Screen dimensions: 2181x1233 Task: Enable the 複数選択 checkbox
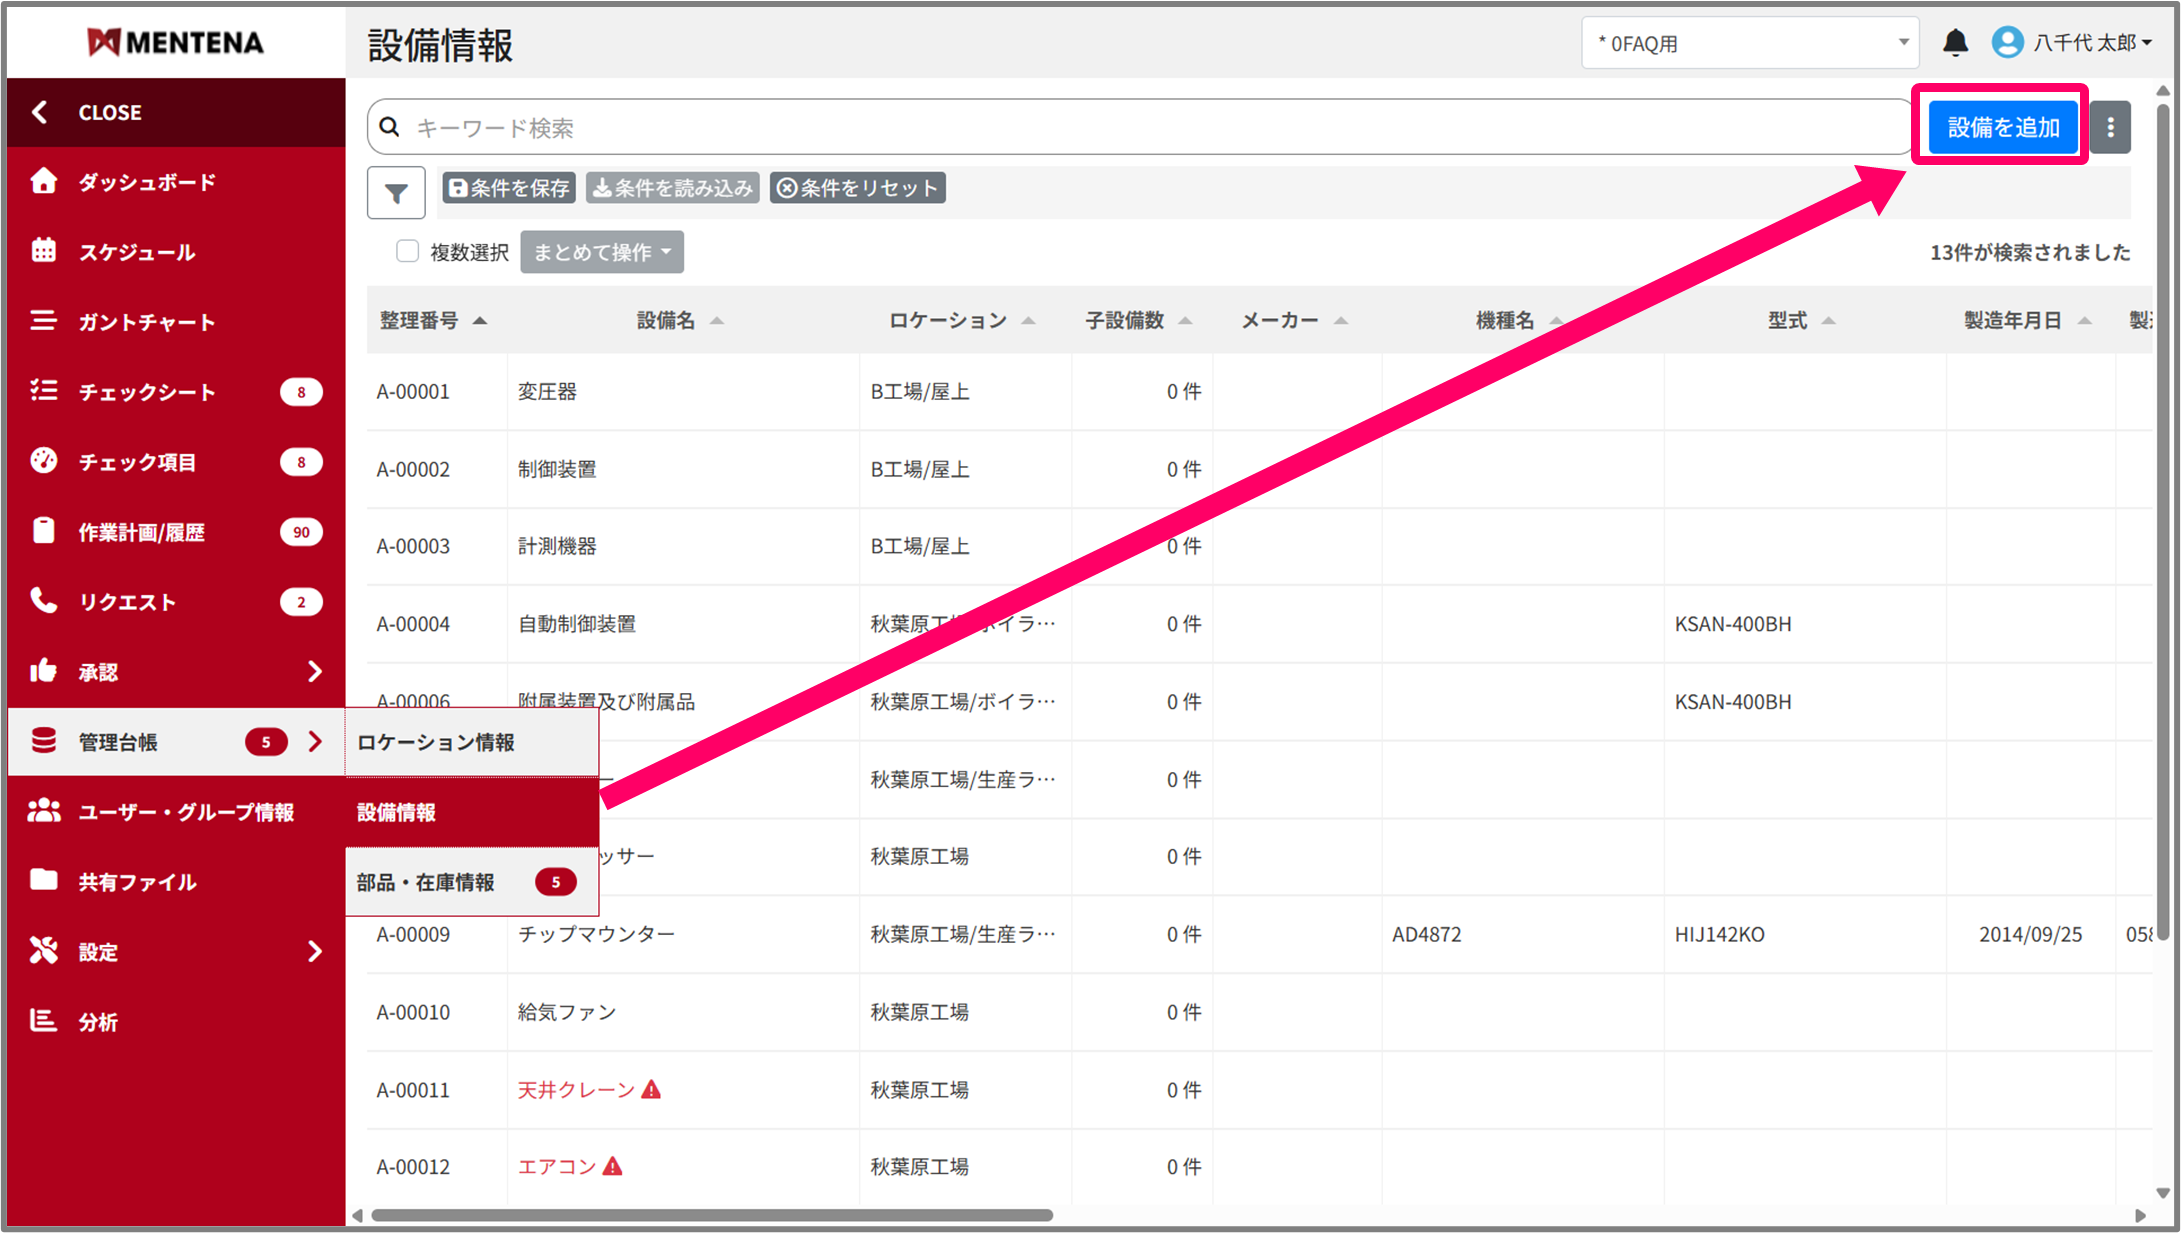click(407, 251)
